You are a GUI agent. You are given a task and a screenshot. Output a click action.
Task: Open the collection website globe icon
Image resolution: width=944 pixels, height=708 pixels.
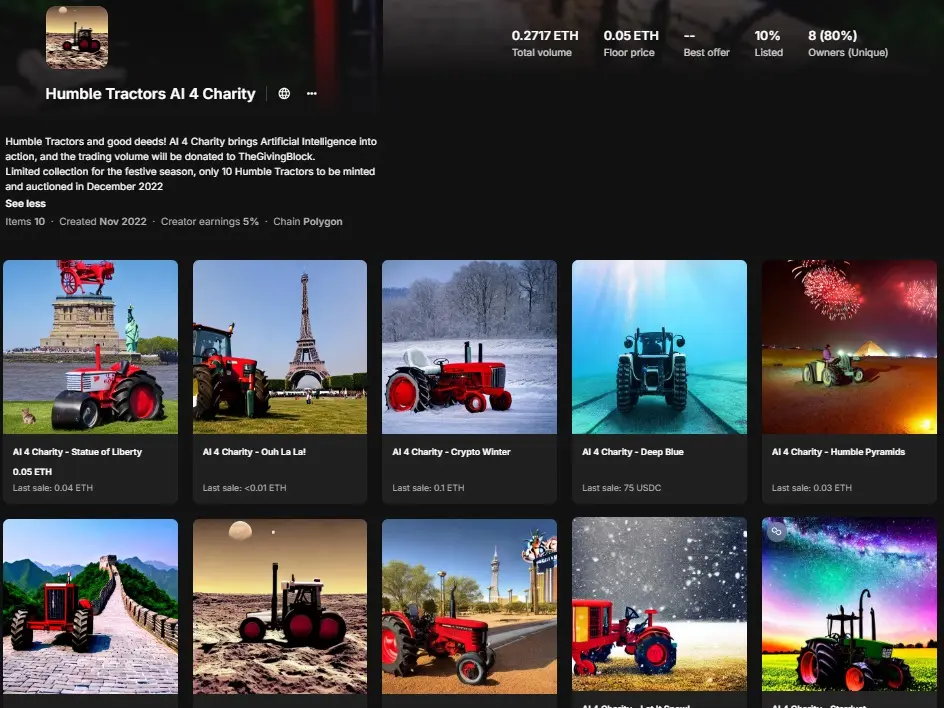tap(284, 93)
